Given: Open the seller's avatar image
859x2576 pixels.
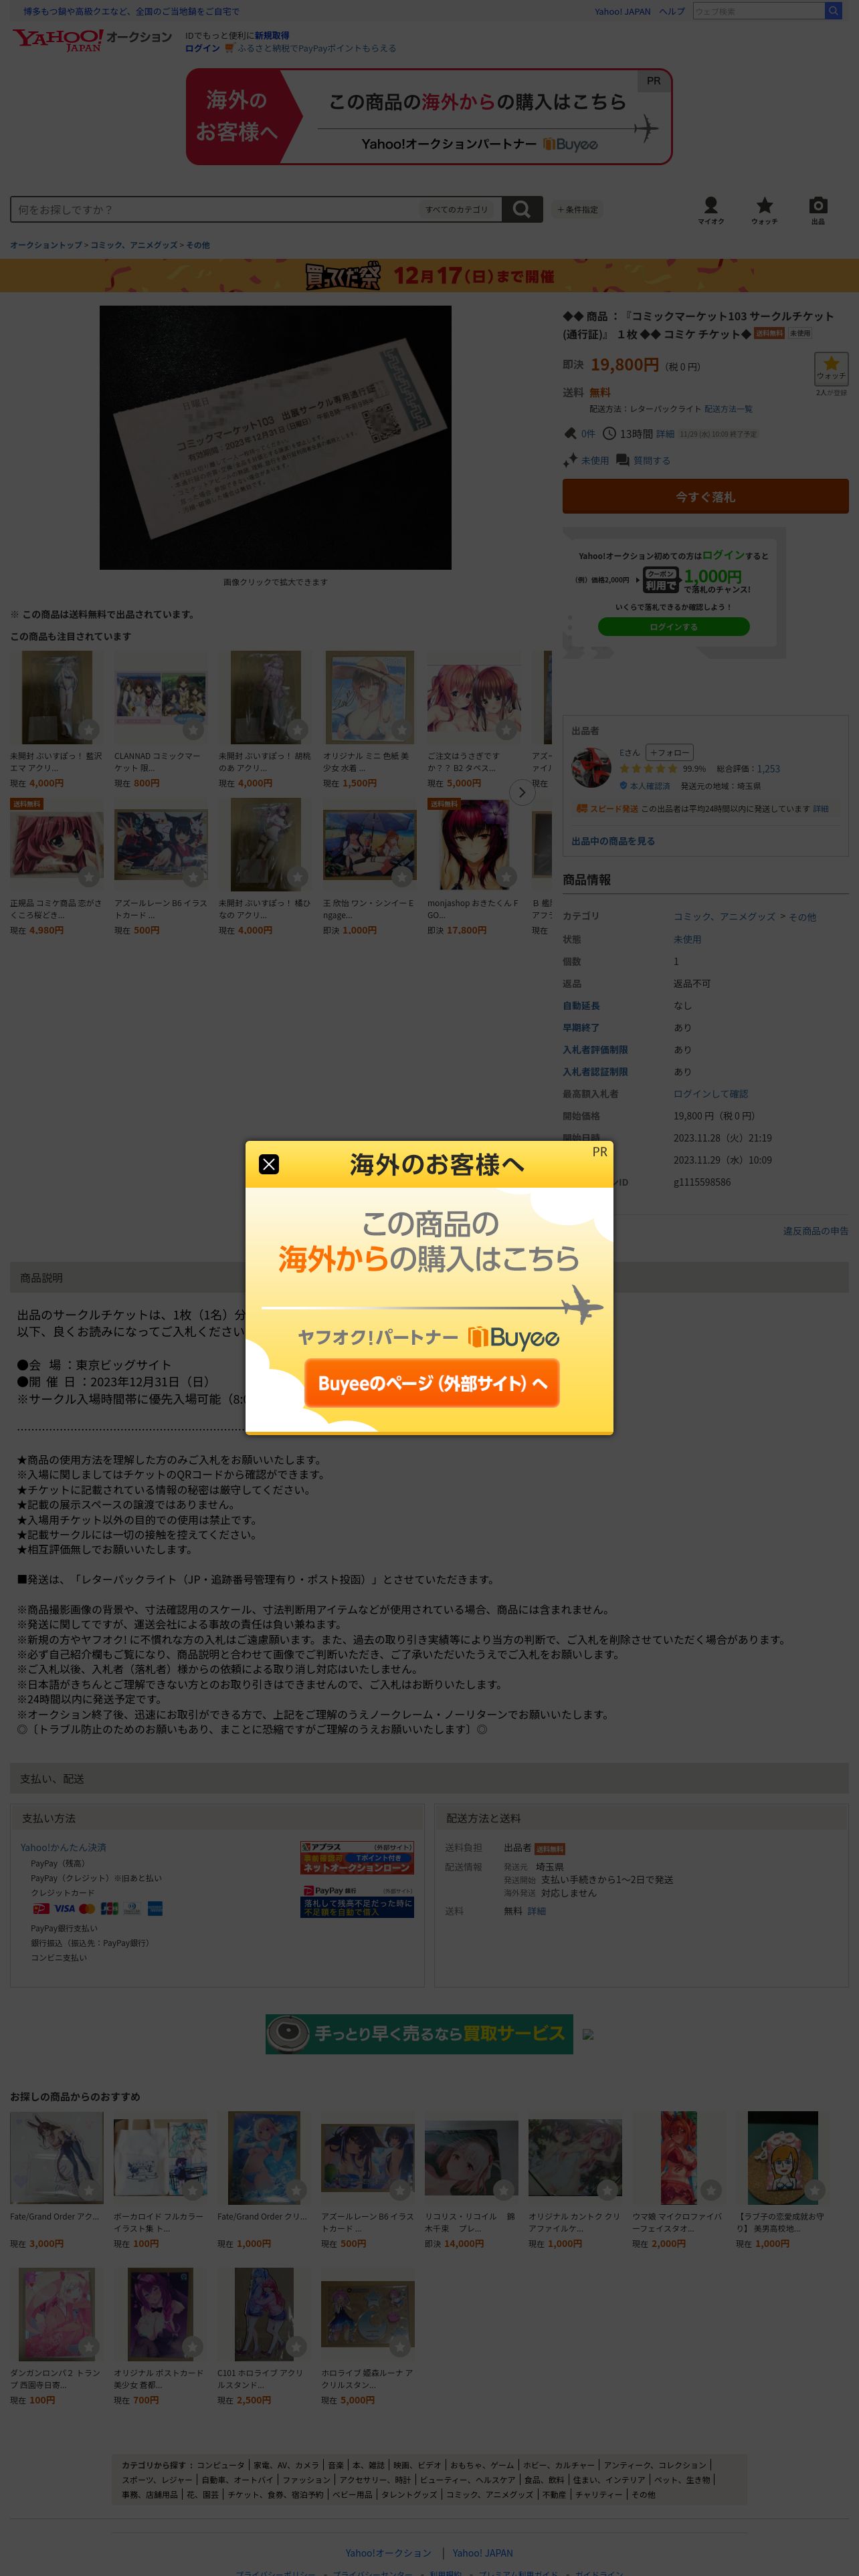Looking at the screenshot, I should pos(591,767).
